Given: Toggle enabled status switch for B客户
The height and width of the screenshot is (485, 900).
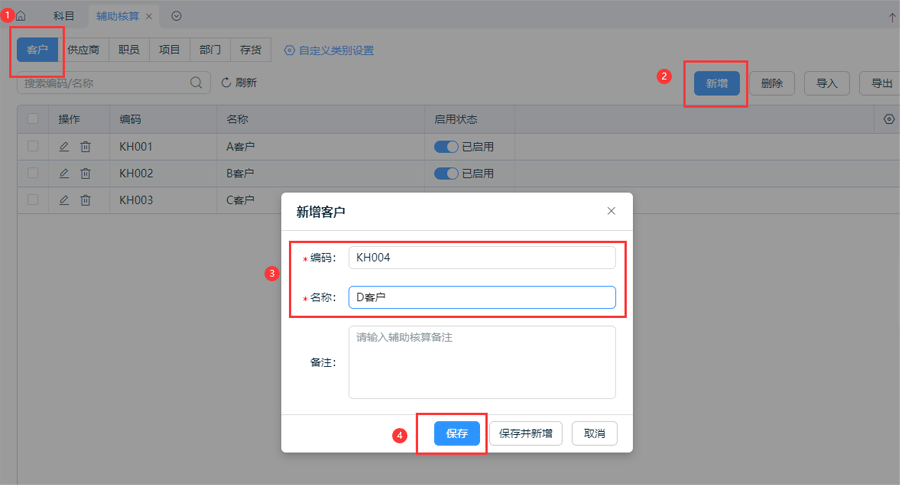Looking at the screenshot, I should [446, 173].
